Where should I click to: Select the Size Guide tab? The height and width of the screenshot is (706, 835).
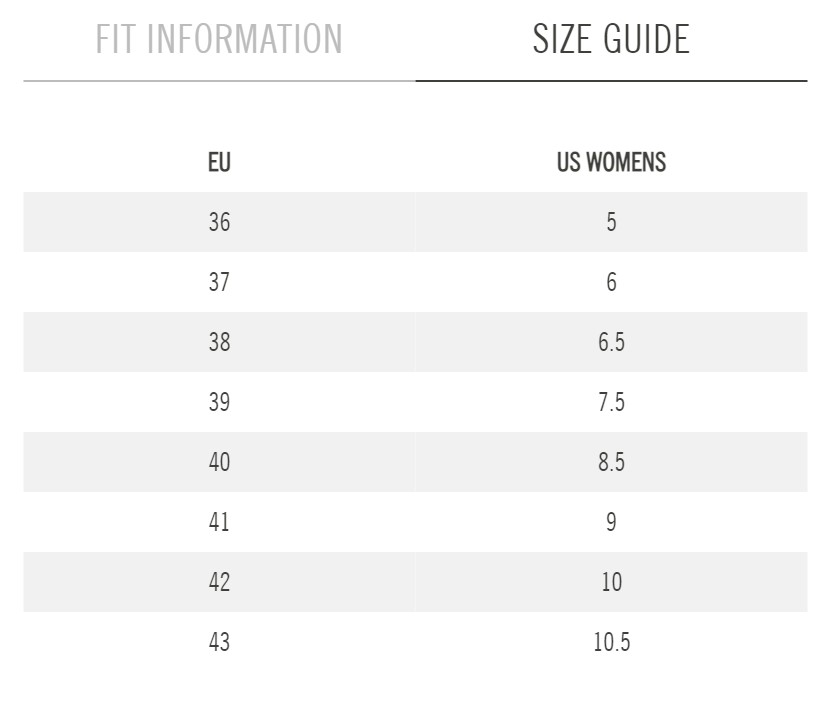(x=611, y=40)
